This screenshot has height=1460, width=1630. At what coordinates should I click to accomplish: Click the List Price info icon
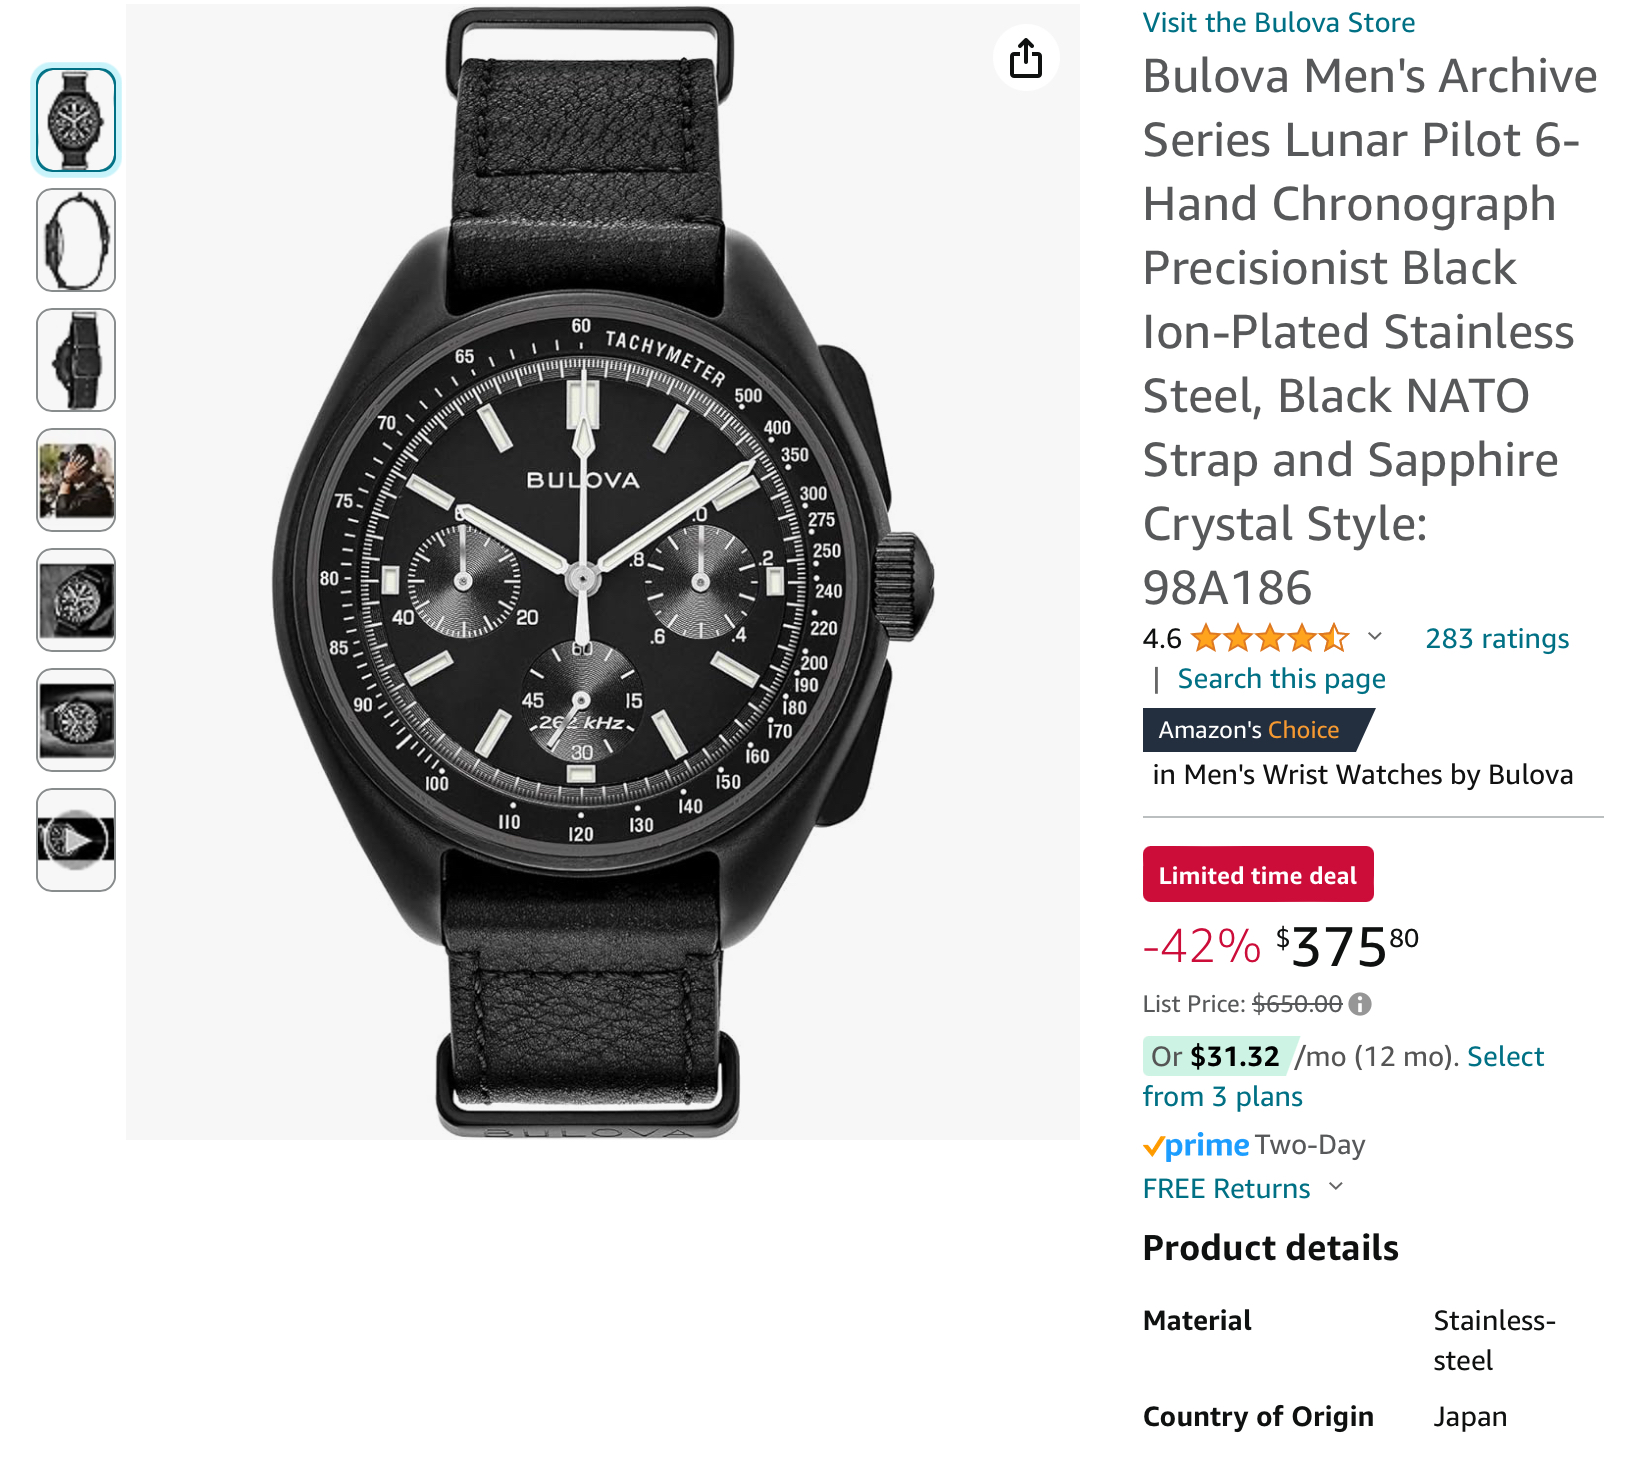(x=1360, y=1004)
